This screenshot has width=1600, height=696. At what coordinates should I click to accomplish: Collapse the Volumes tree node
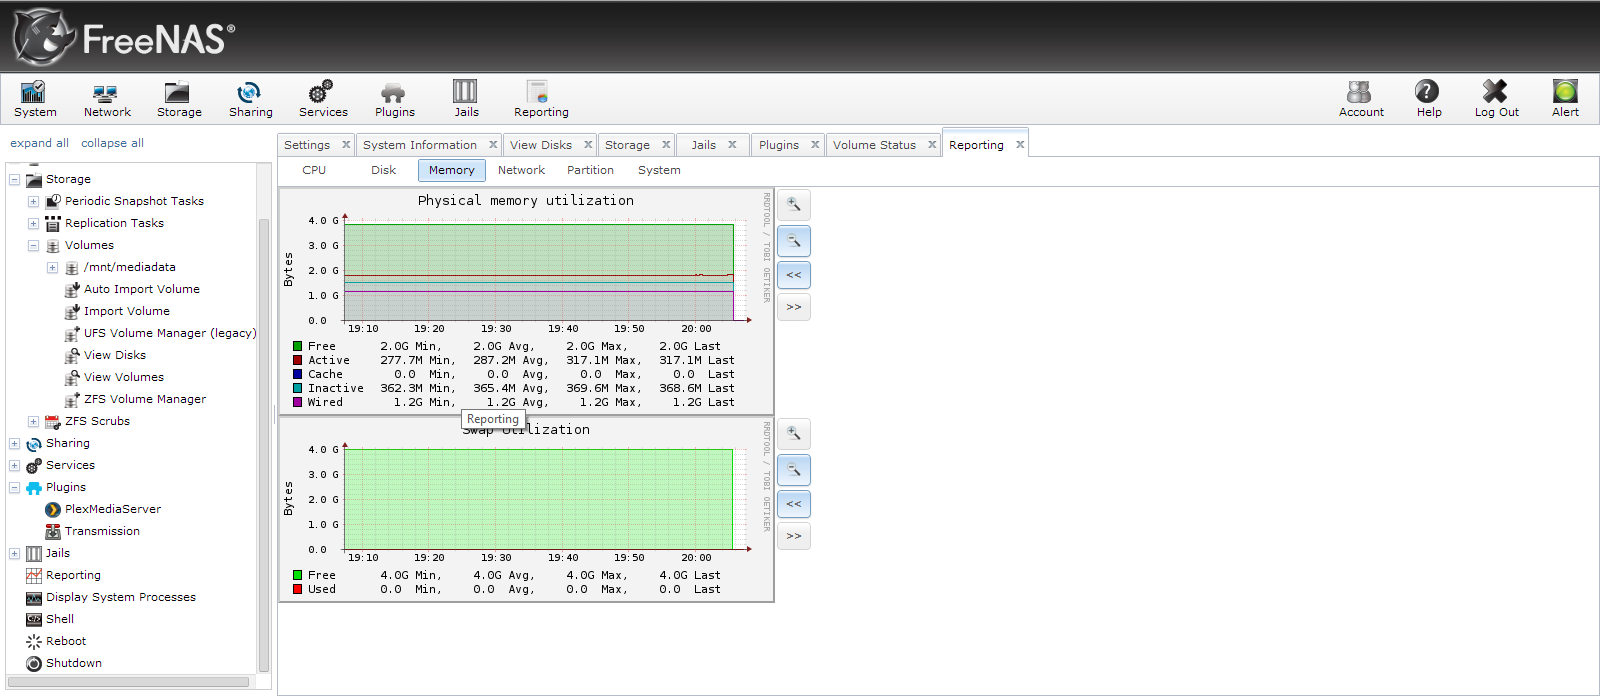(x=33, y=246)
